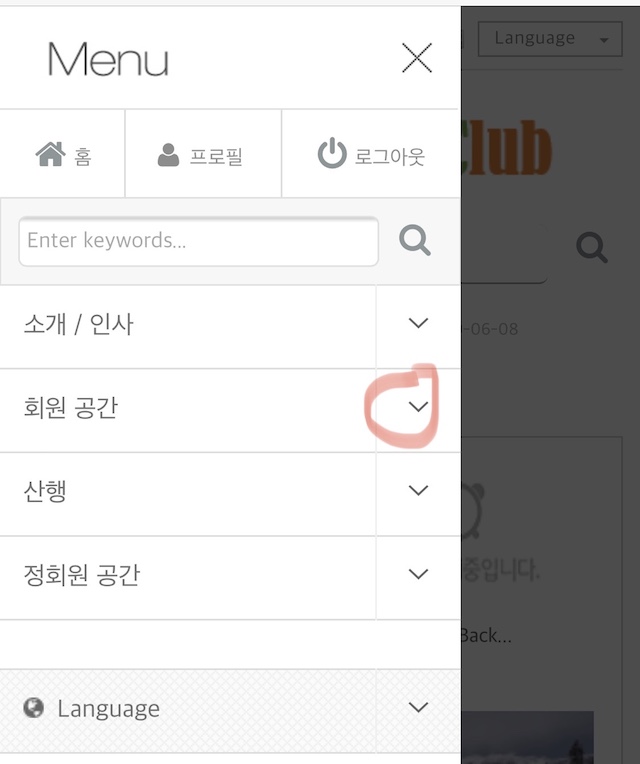Expand the 정회원 공간 chevron

pyautogui.click(x=418, y=574)
